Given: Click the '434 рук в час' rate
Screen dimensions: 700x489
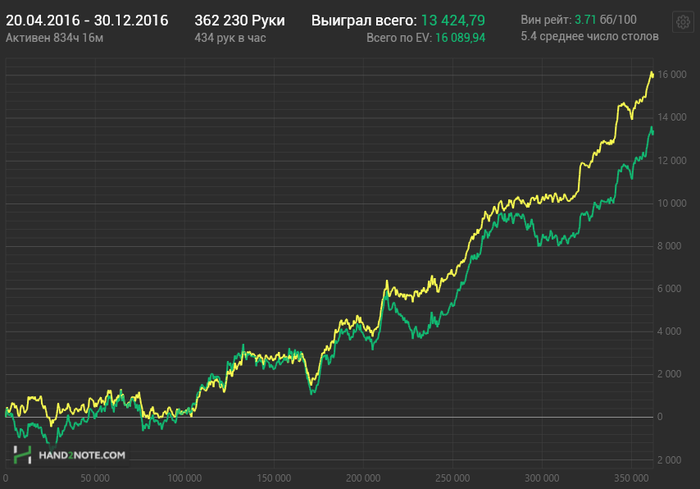Looking at the screenshot, I should point(230,38).
